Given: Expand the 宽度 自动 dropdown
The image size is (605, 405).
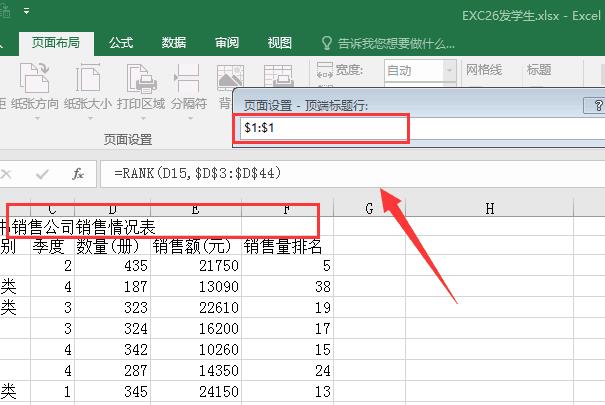Looking at the screenshot, I should (446, 70).
